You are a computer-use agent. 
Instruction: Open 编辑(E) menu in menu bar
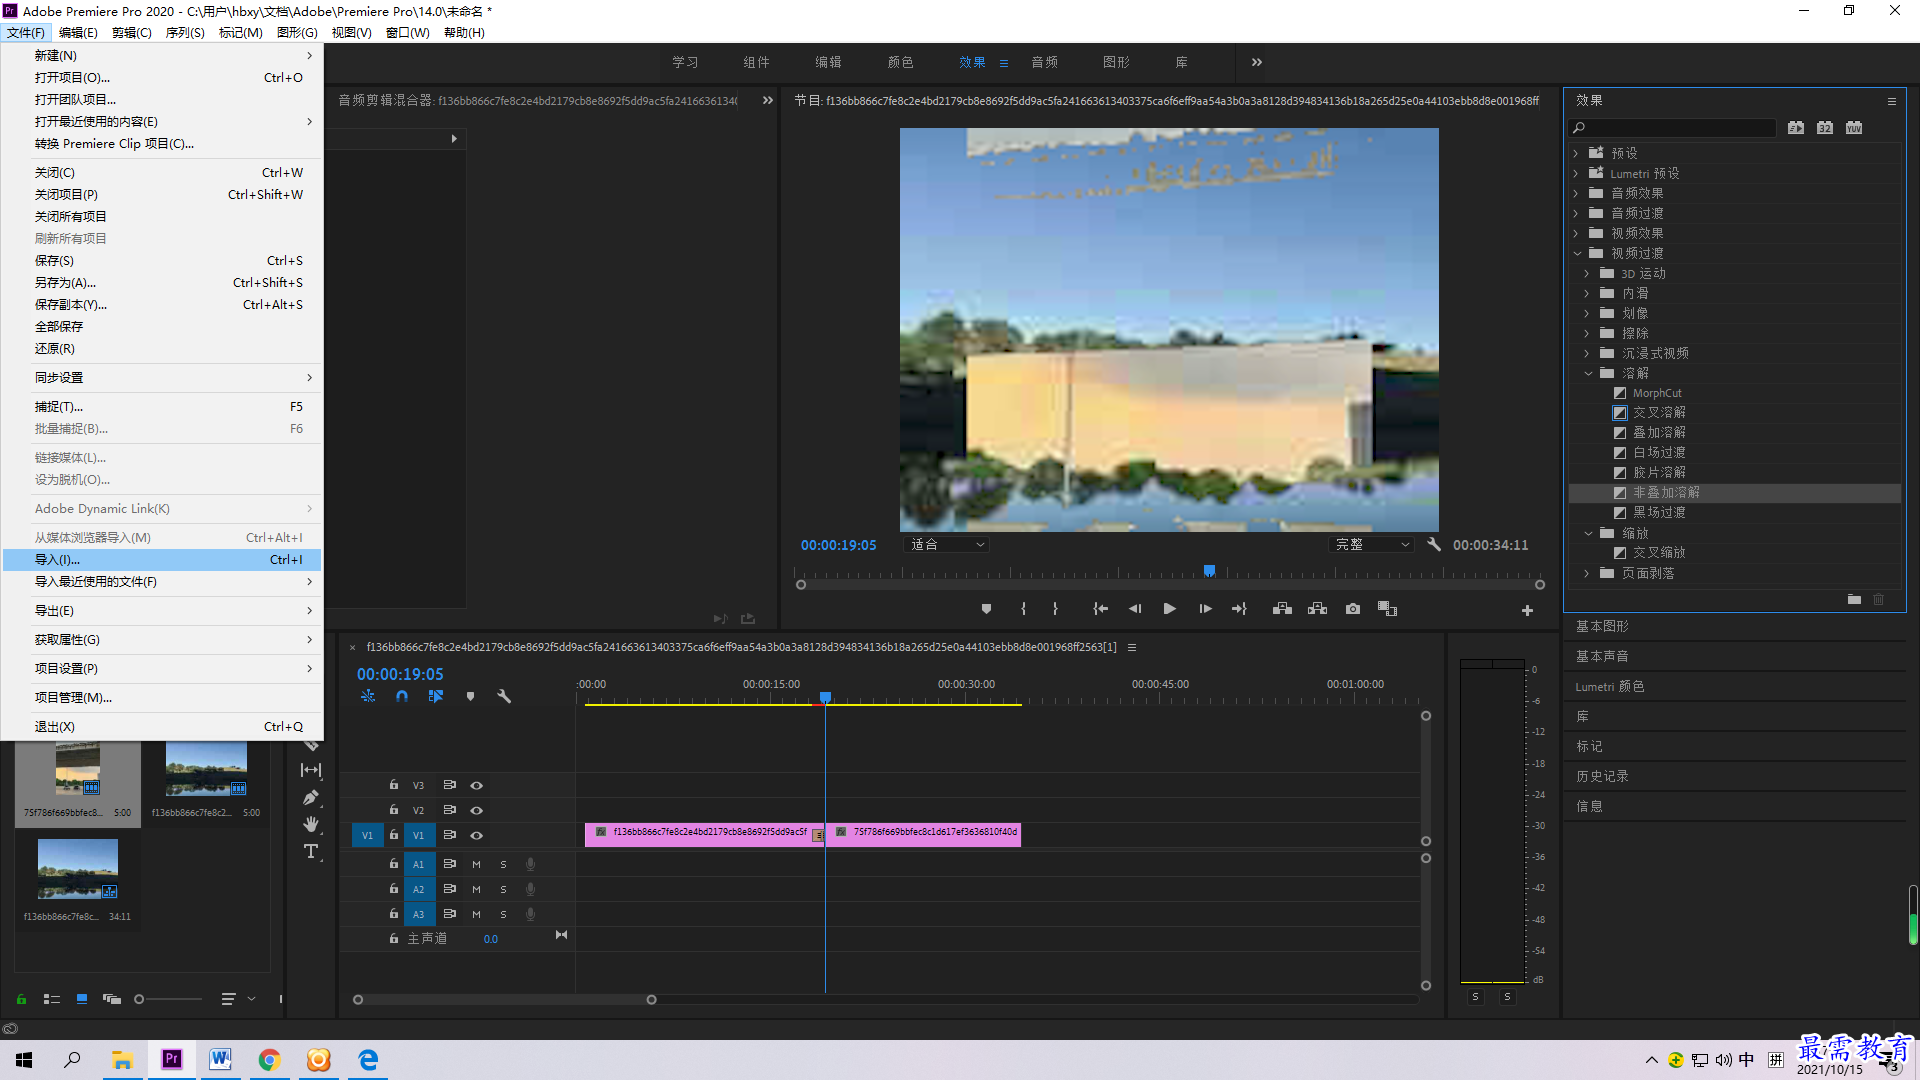[x=78, y=32]
